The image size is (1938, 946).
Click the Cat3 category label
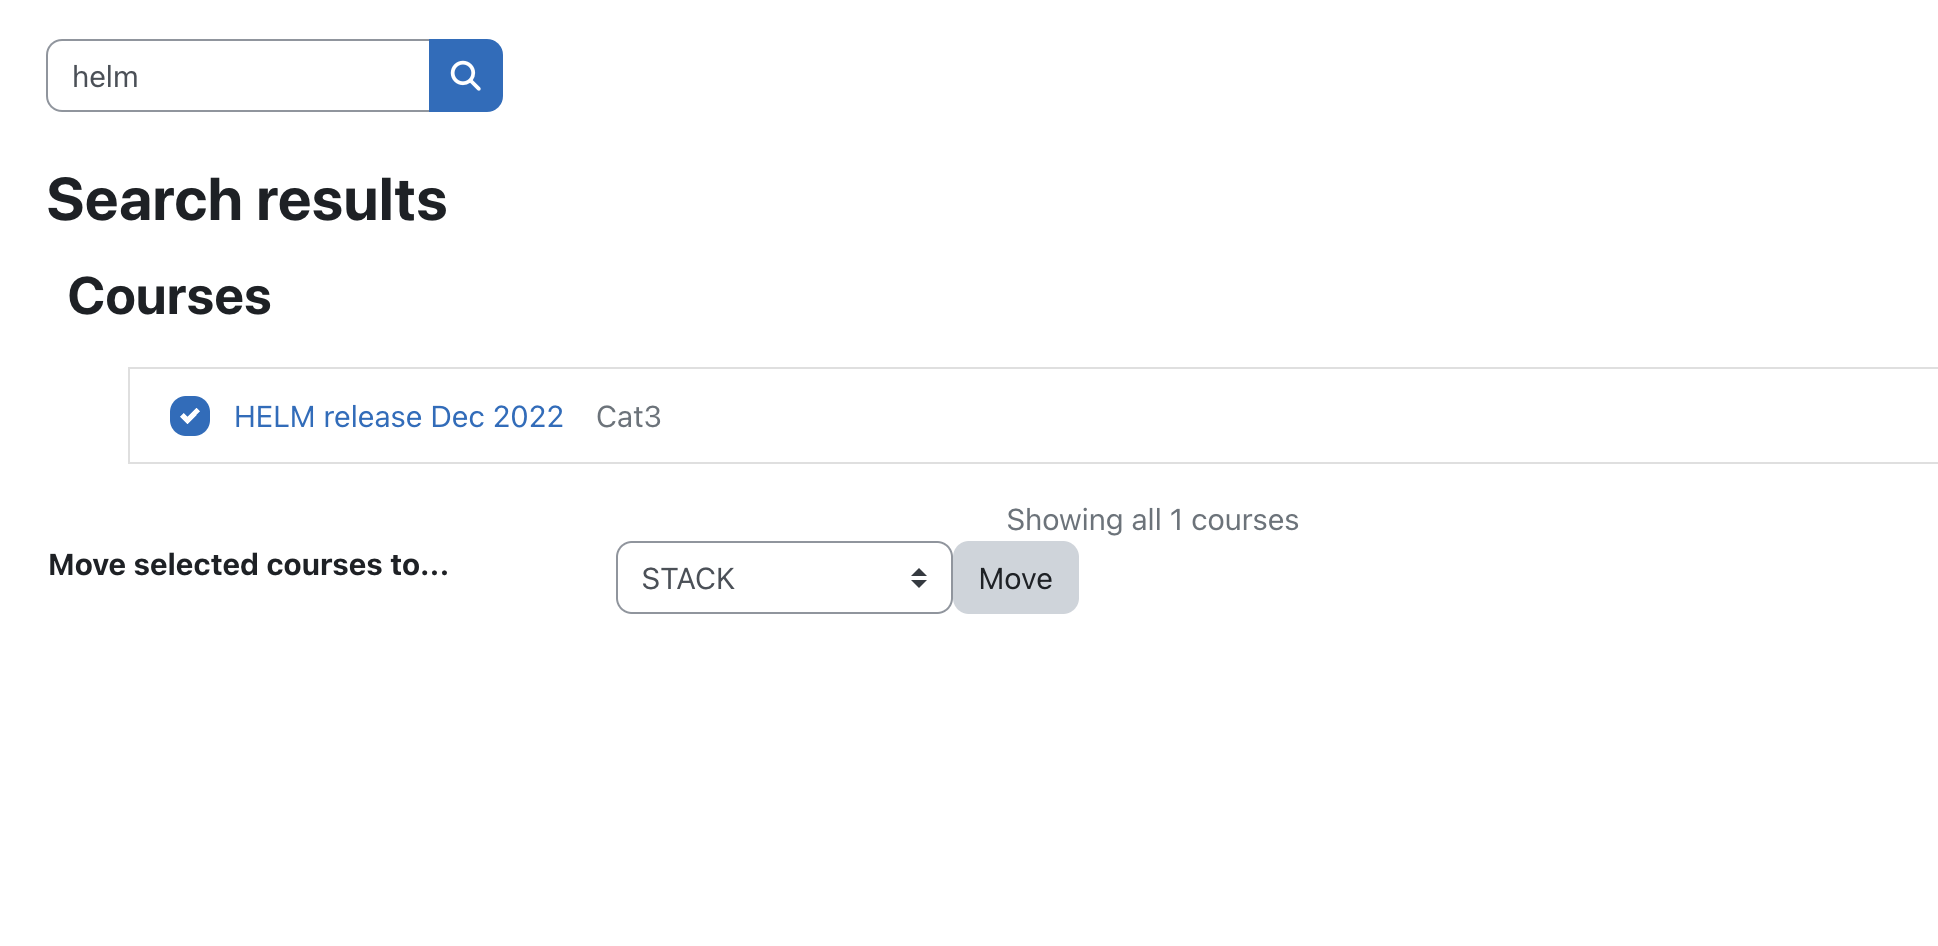pos(628,416)
